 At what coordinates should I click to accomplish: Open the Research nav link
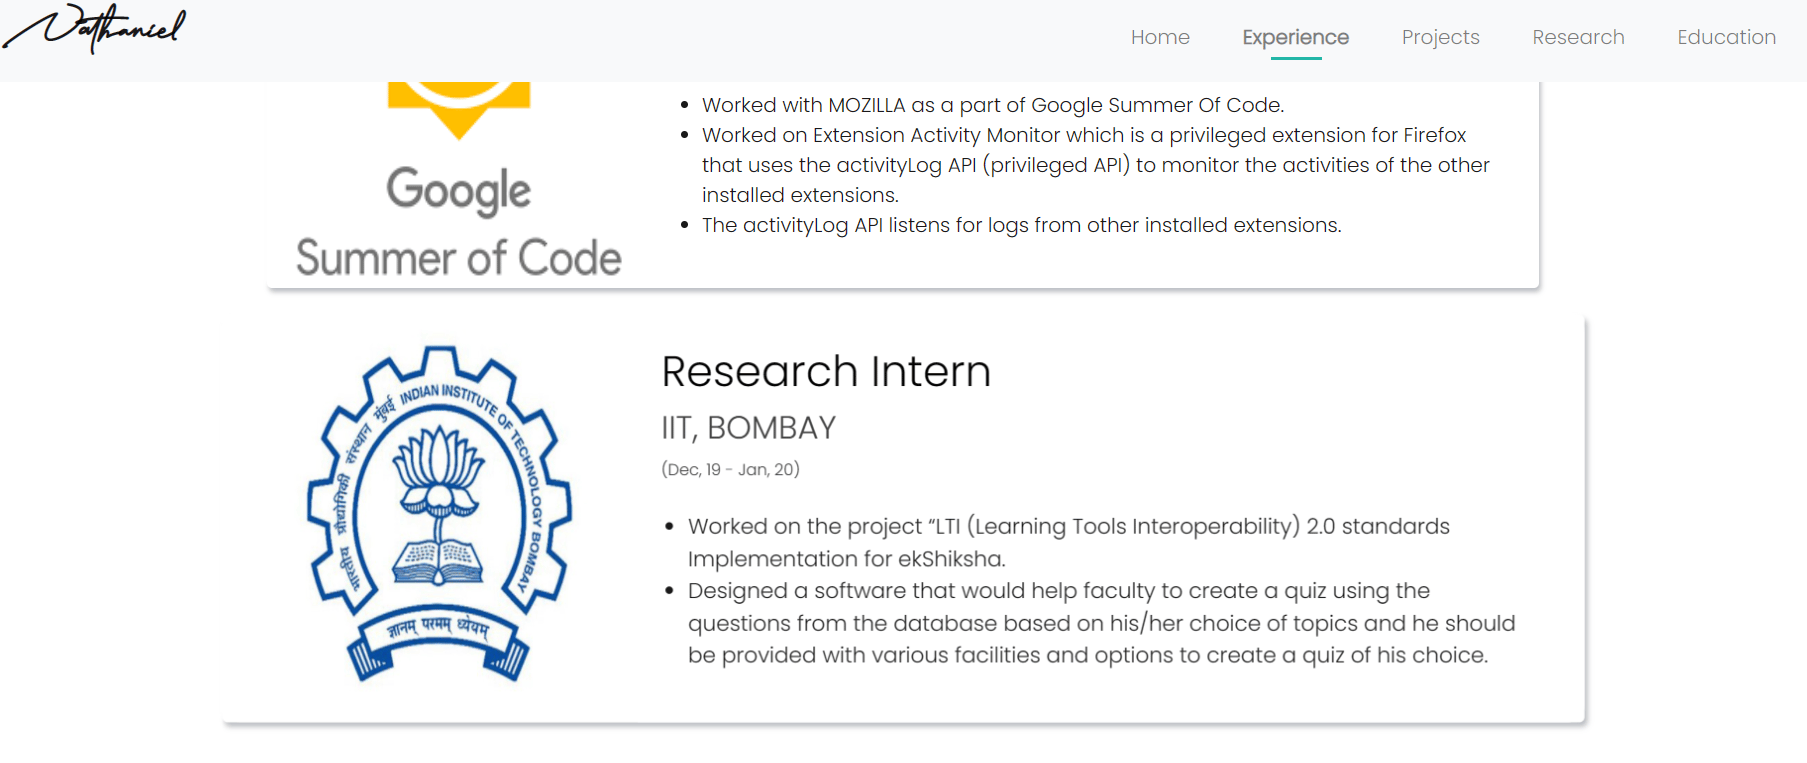click(x=1578, y=37)
